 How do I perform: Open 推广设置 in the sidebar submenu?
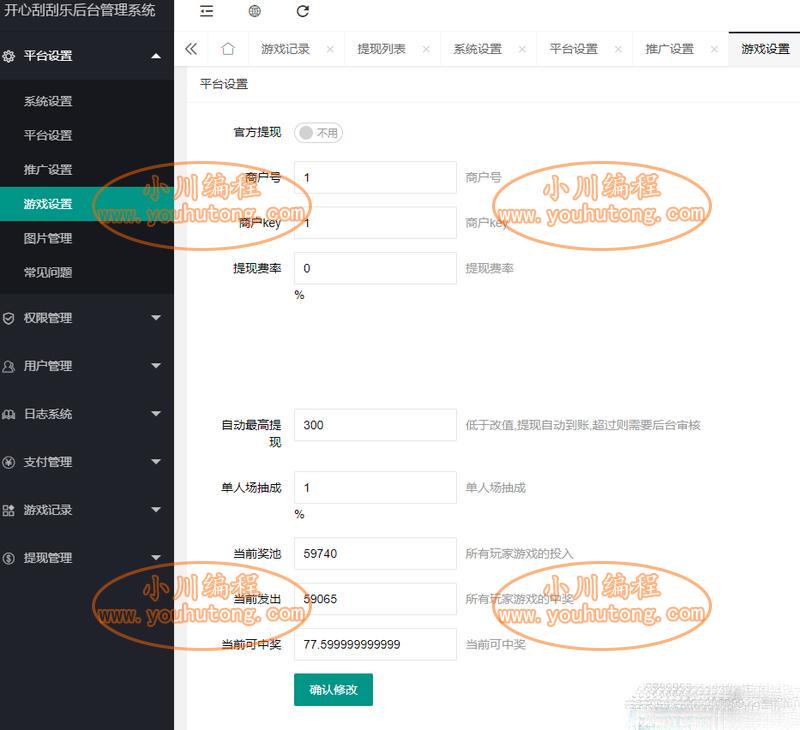[x=87, y=169]
